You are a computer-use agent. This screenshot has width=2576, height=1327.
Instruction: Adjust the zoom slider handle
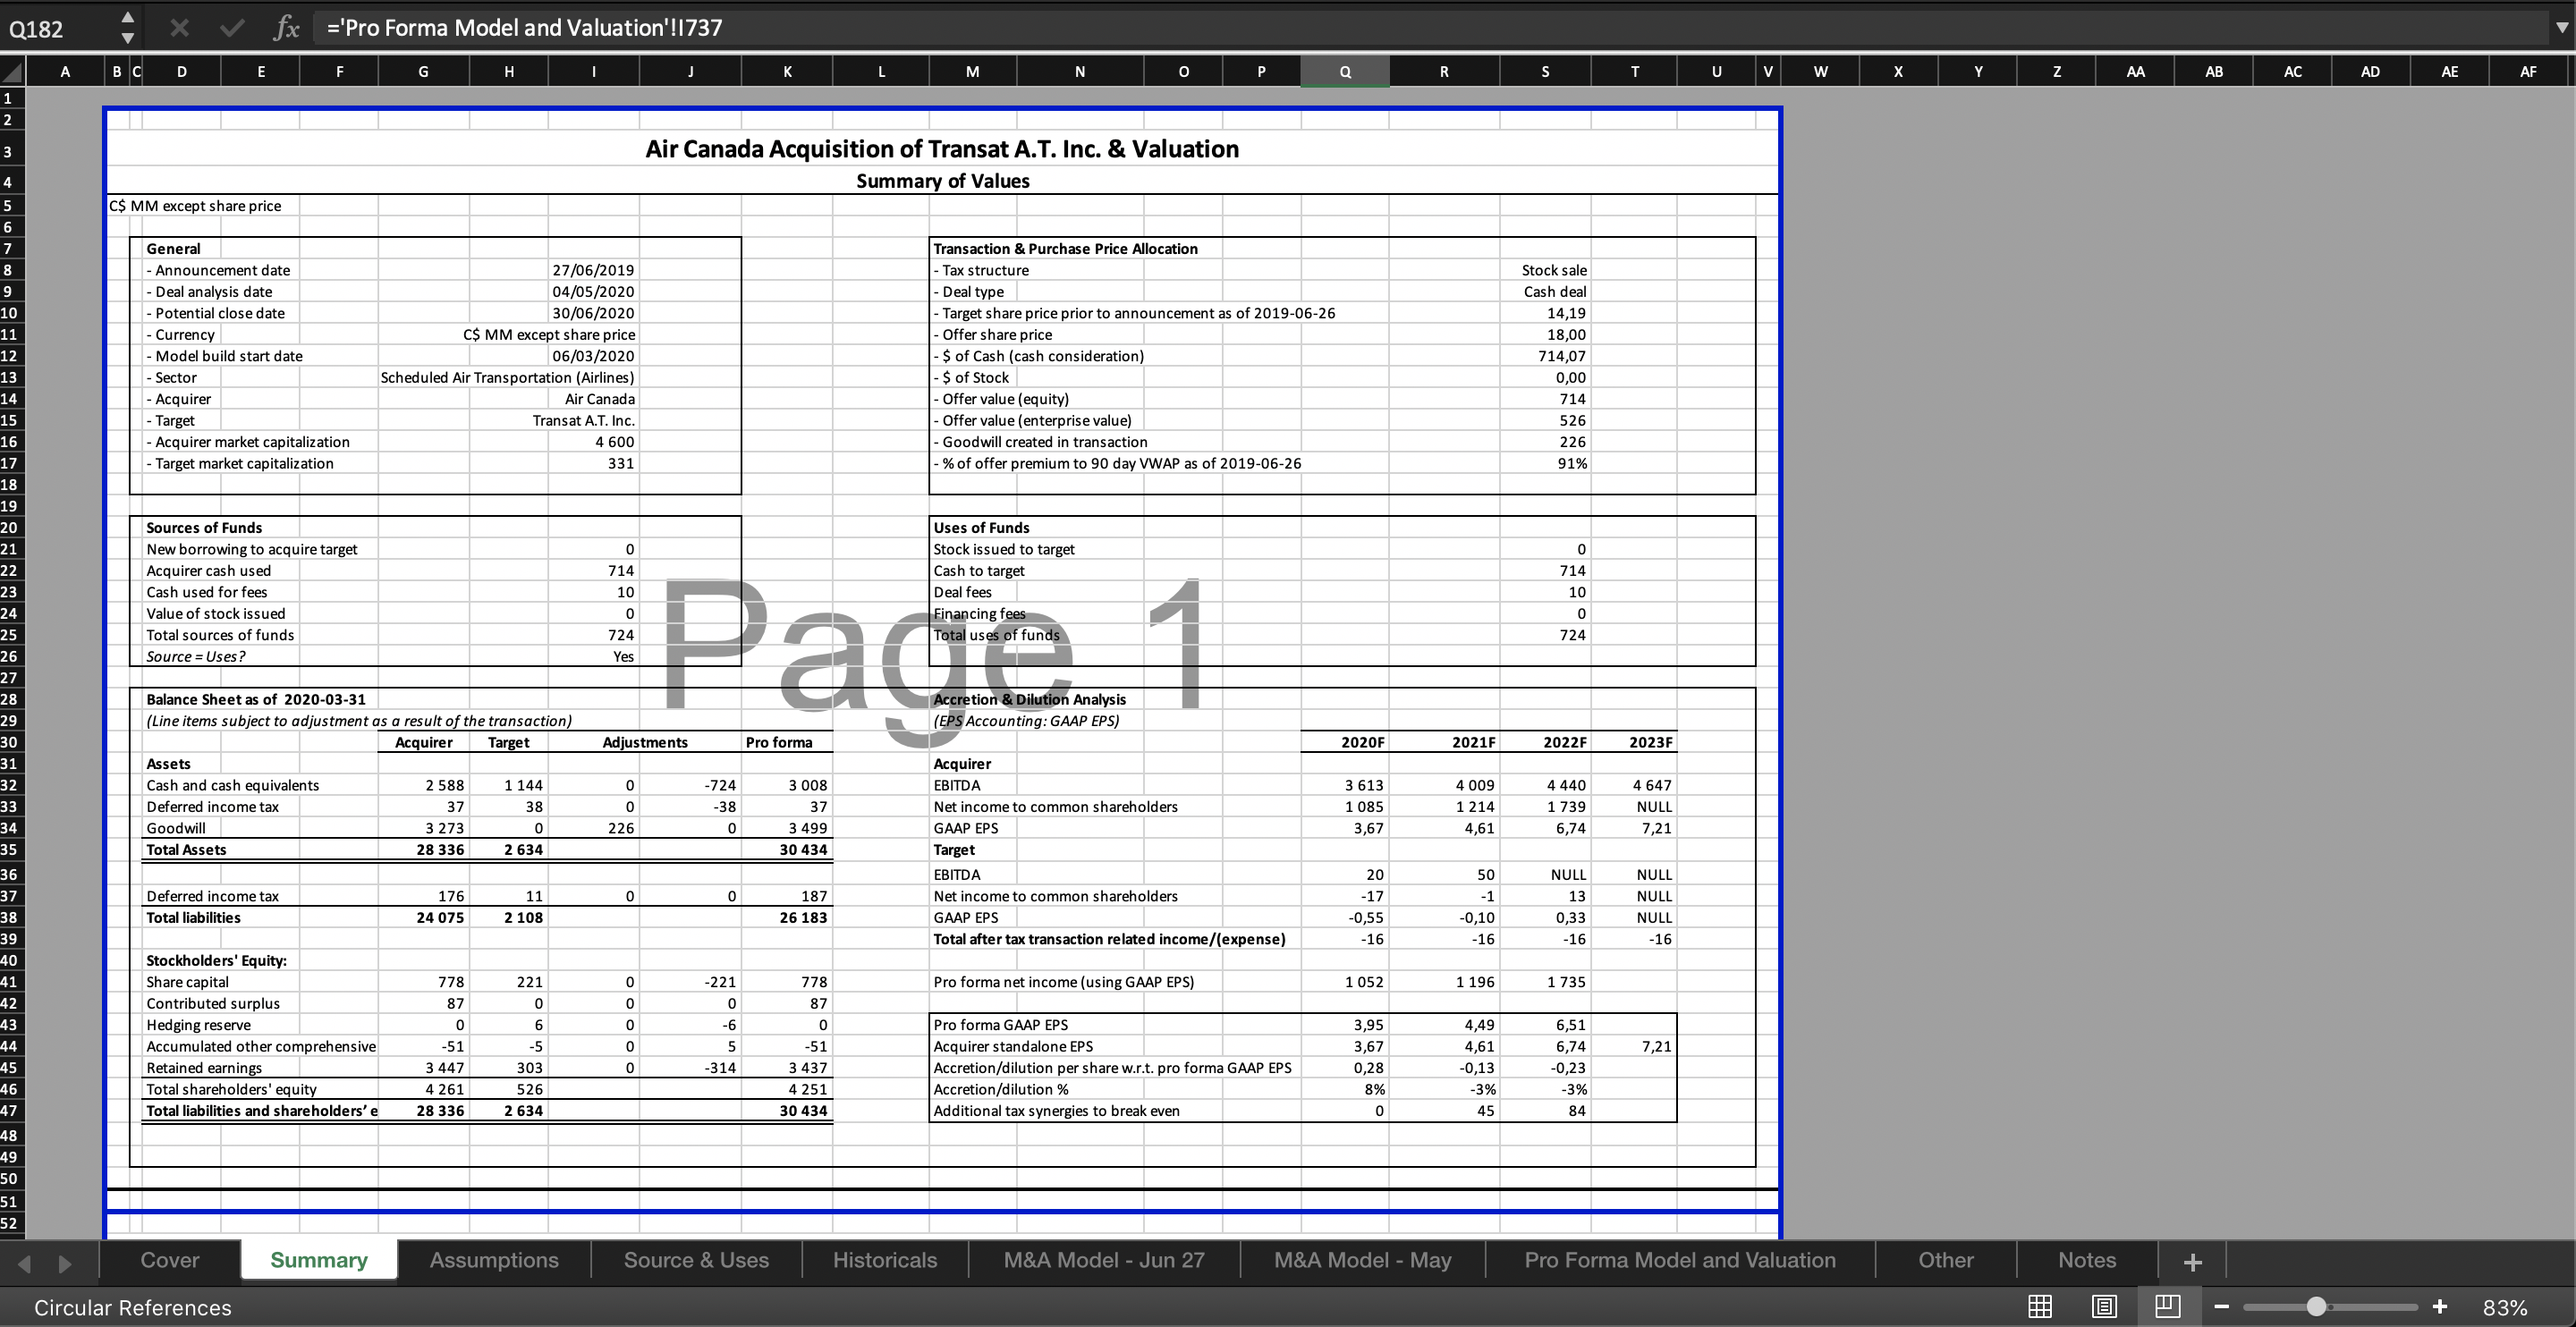[x=2316, y=1306]
